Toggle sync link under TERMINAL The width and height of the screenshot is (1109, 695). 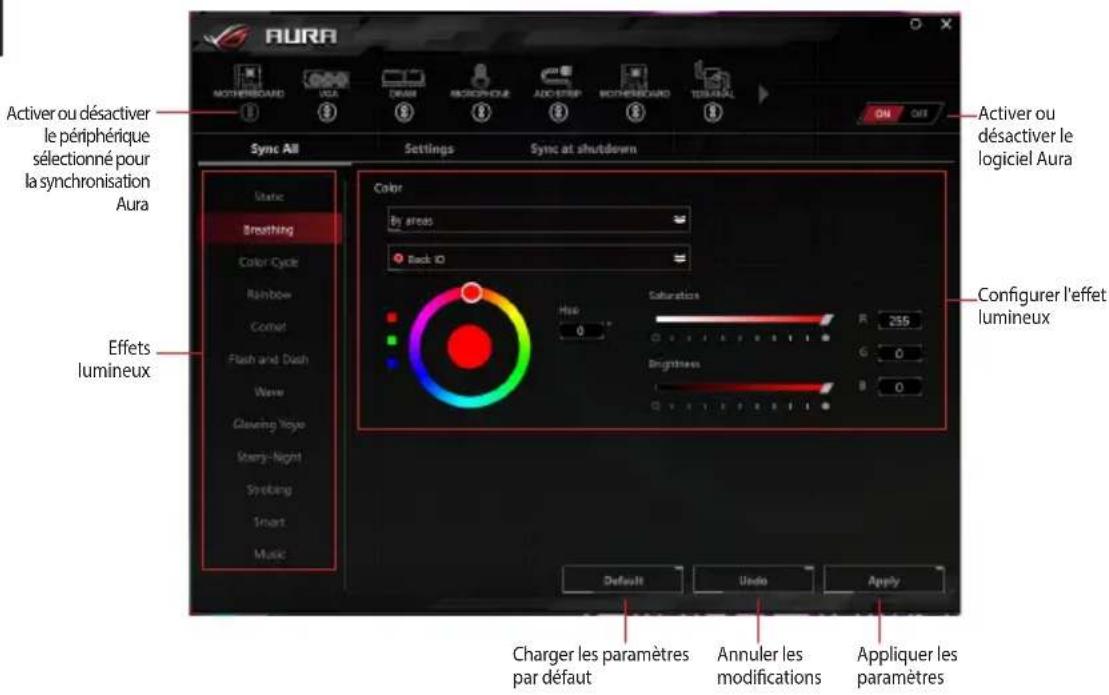(712, 112)
